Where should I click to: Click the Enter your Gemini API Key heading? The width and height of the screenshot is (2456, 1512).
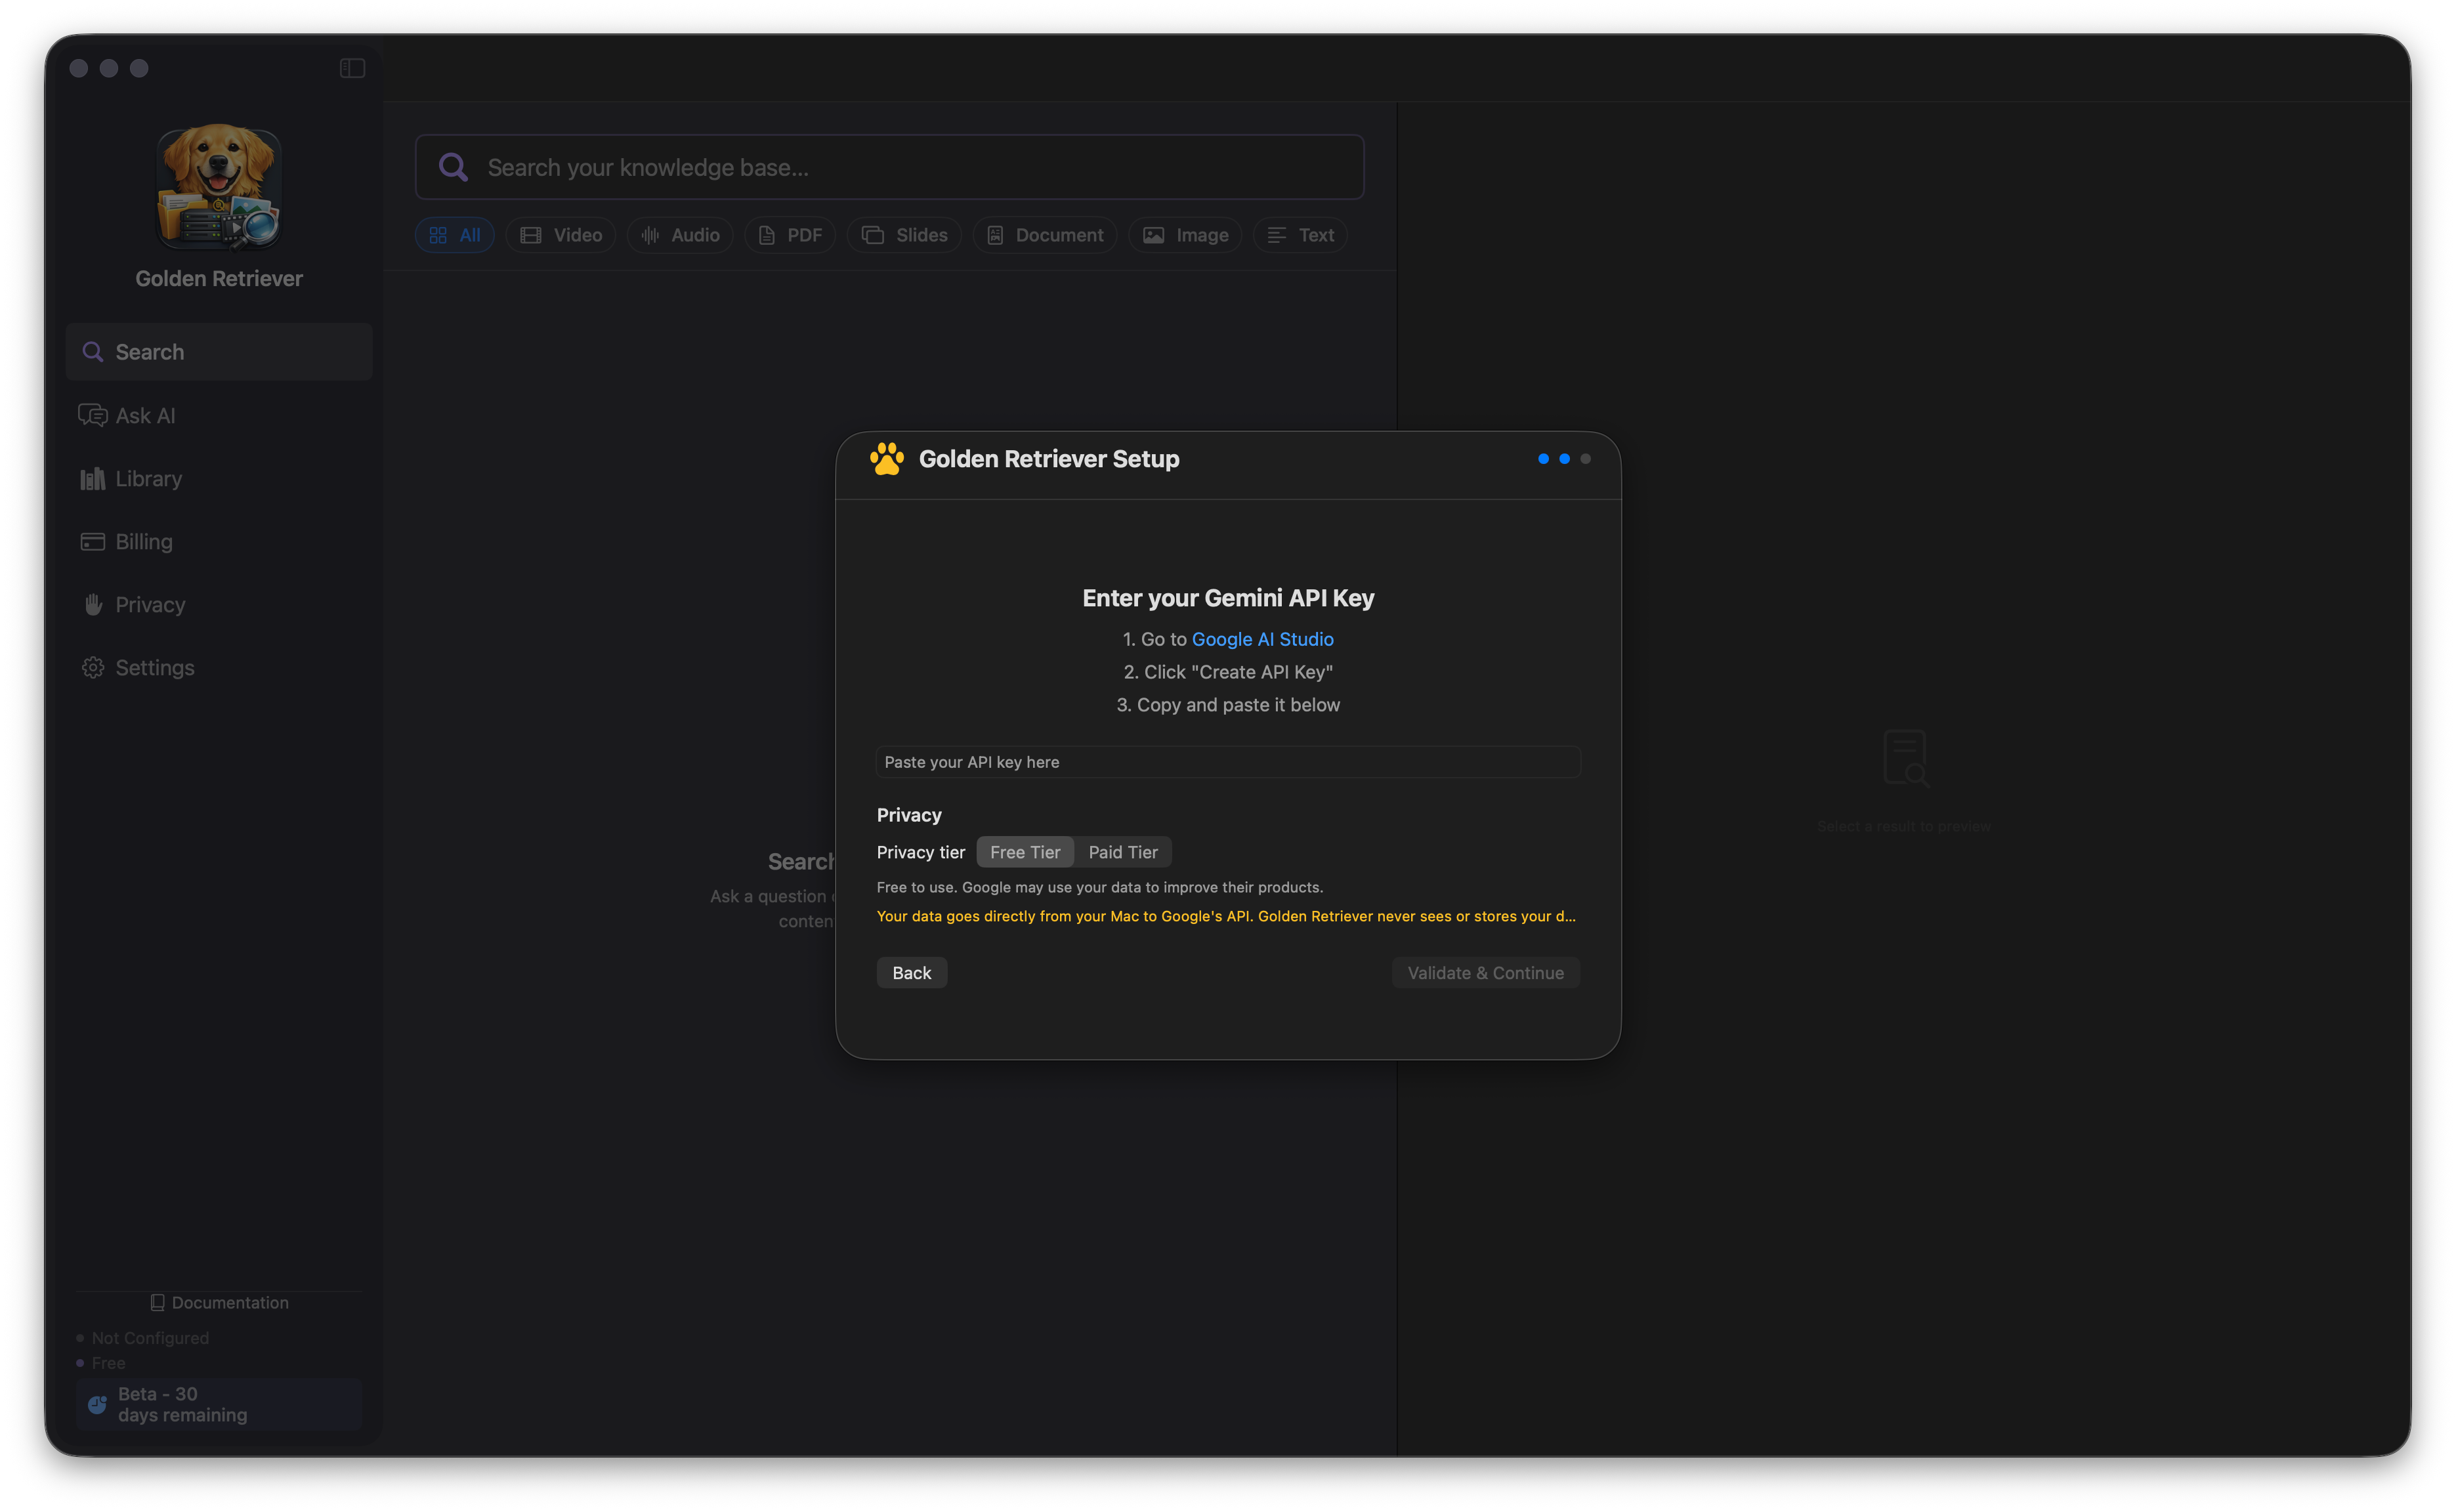[1228, 598]
